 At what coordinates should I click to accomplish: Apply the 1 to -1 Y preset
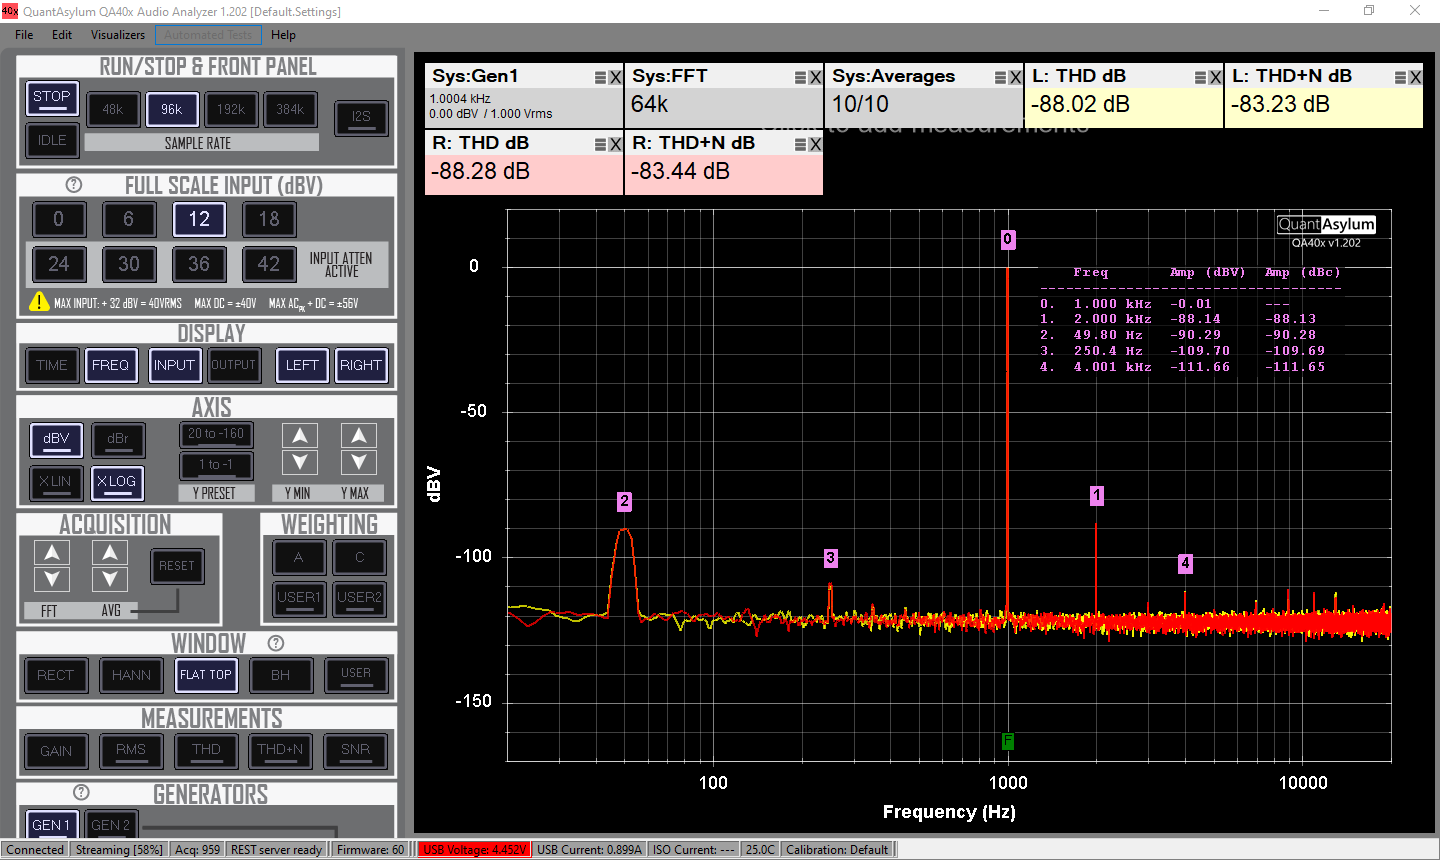point(216,465)
